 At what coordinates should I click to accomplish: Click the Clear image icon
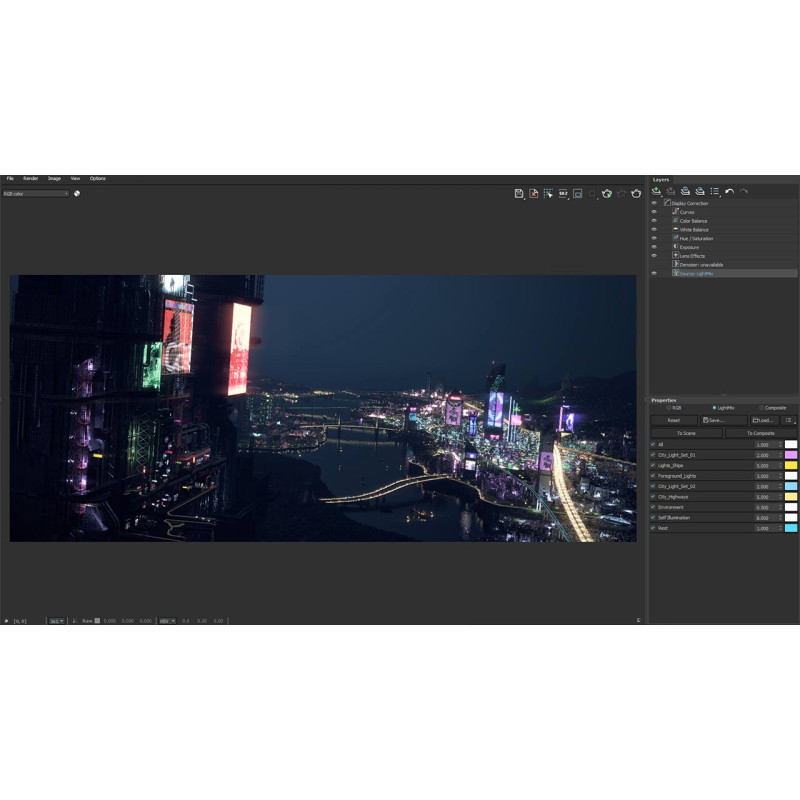tap(534, 193)
